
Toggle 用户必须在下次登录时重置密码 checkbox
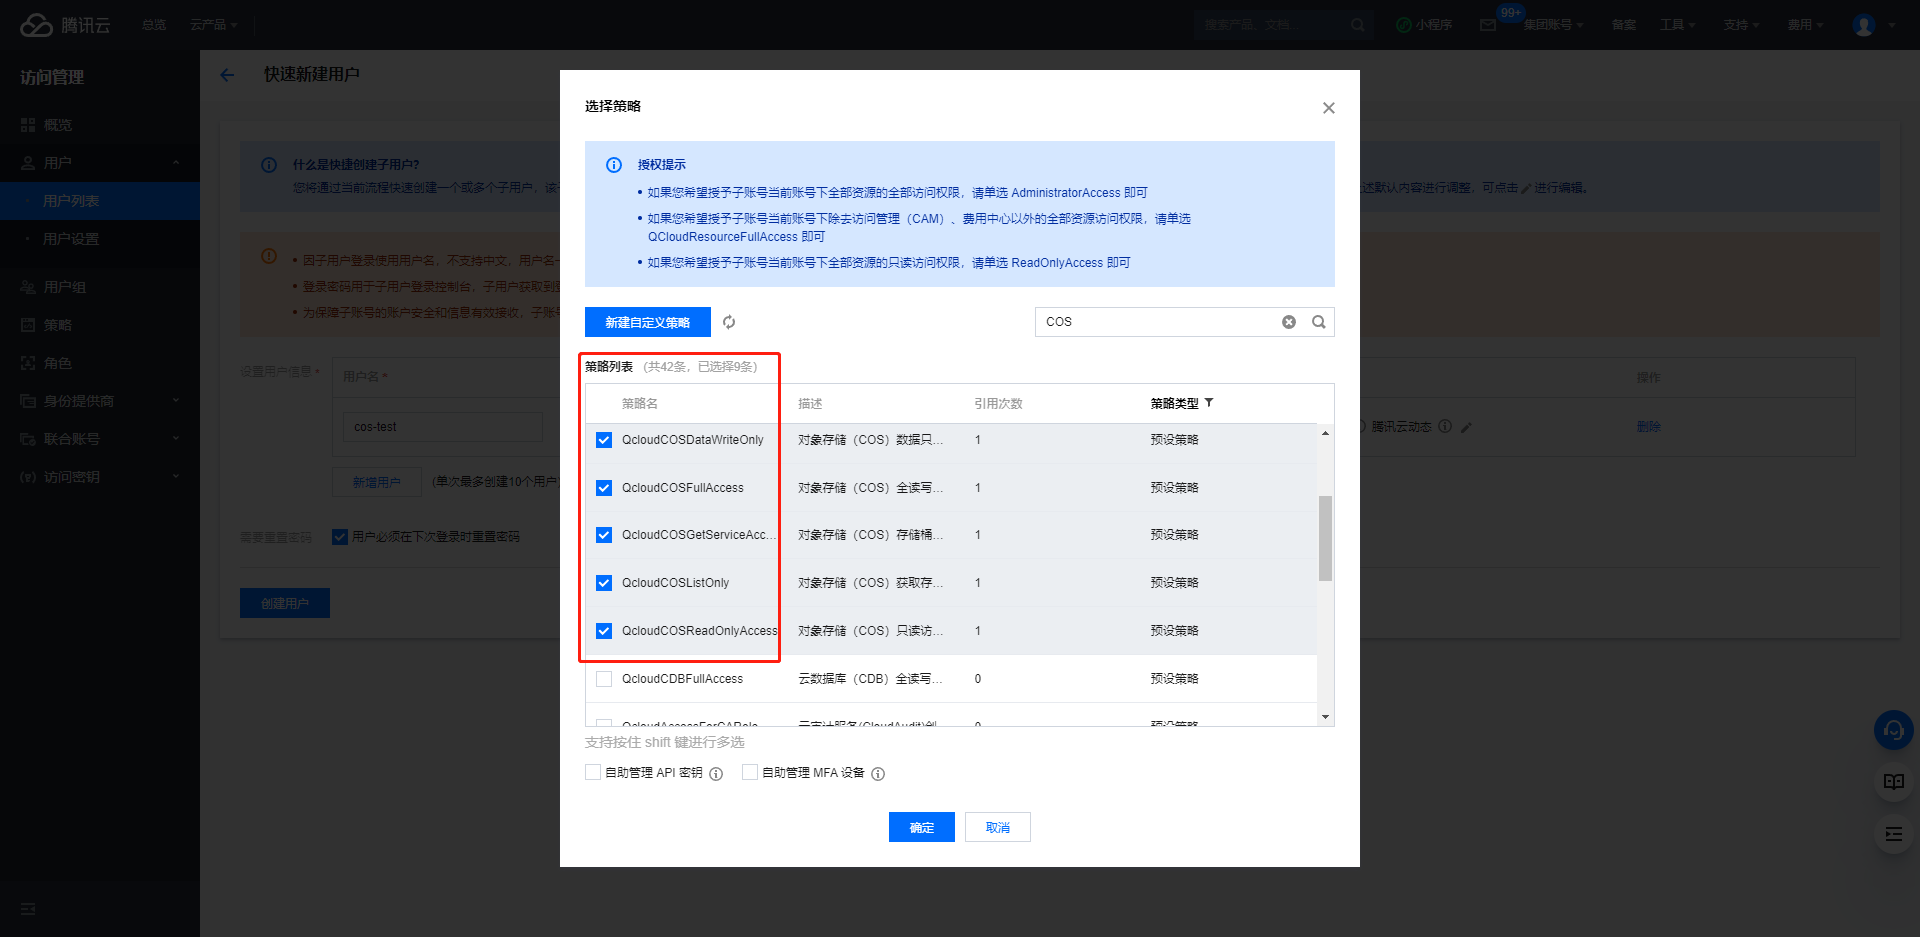[x=340, y=537]
